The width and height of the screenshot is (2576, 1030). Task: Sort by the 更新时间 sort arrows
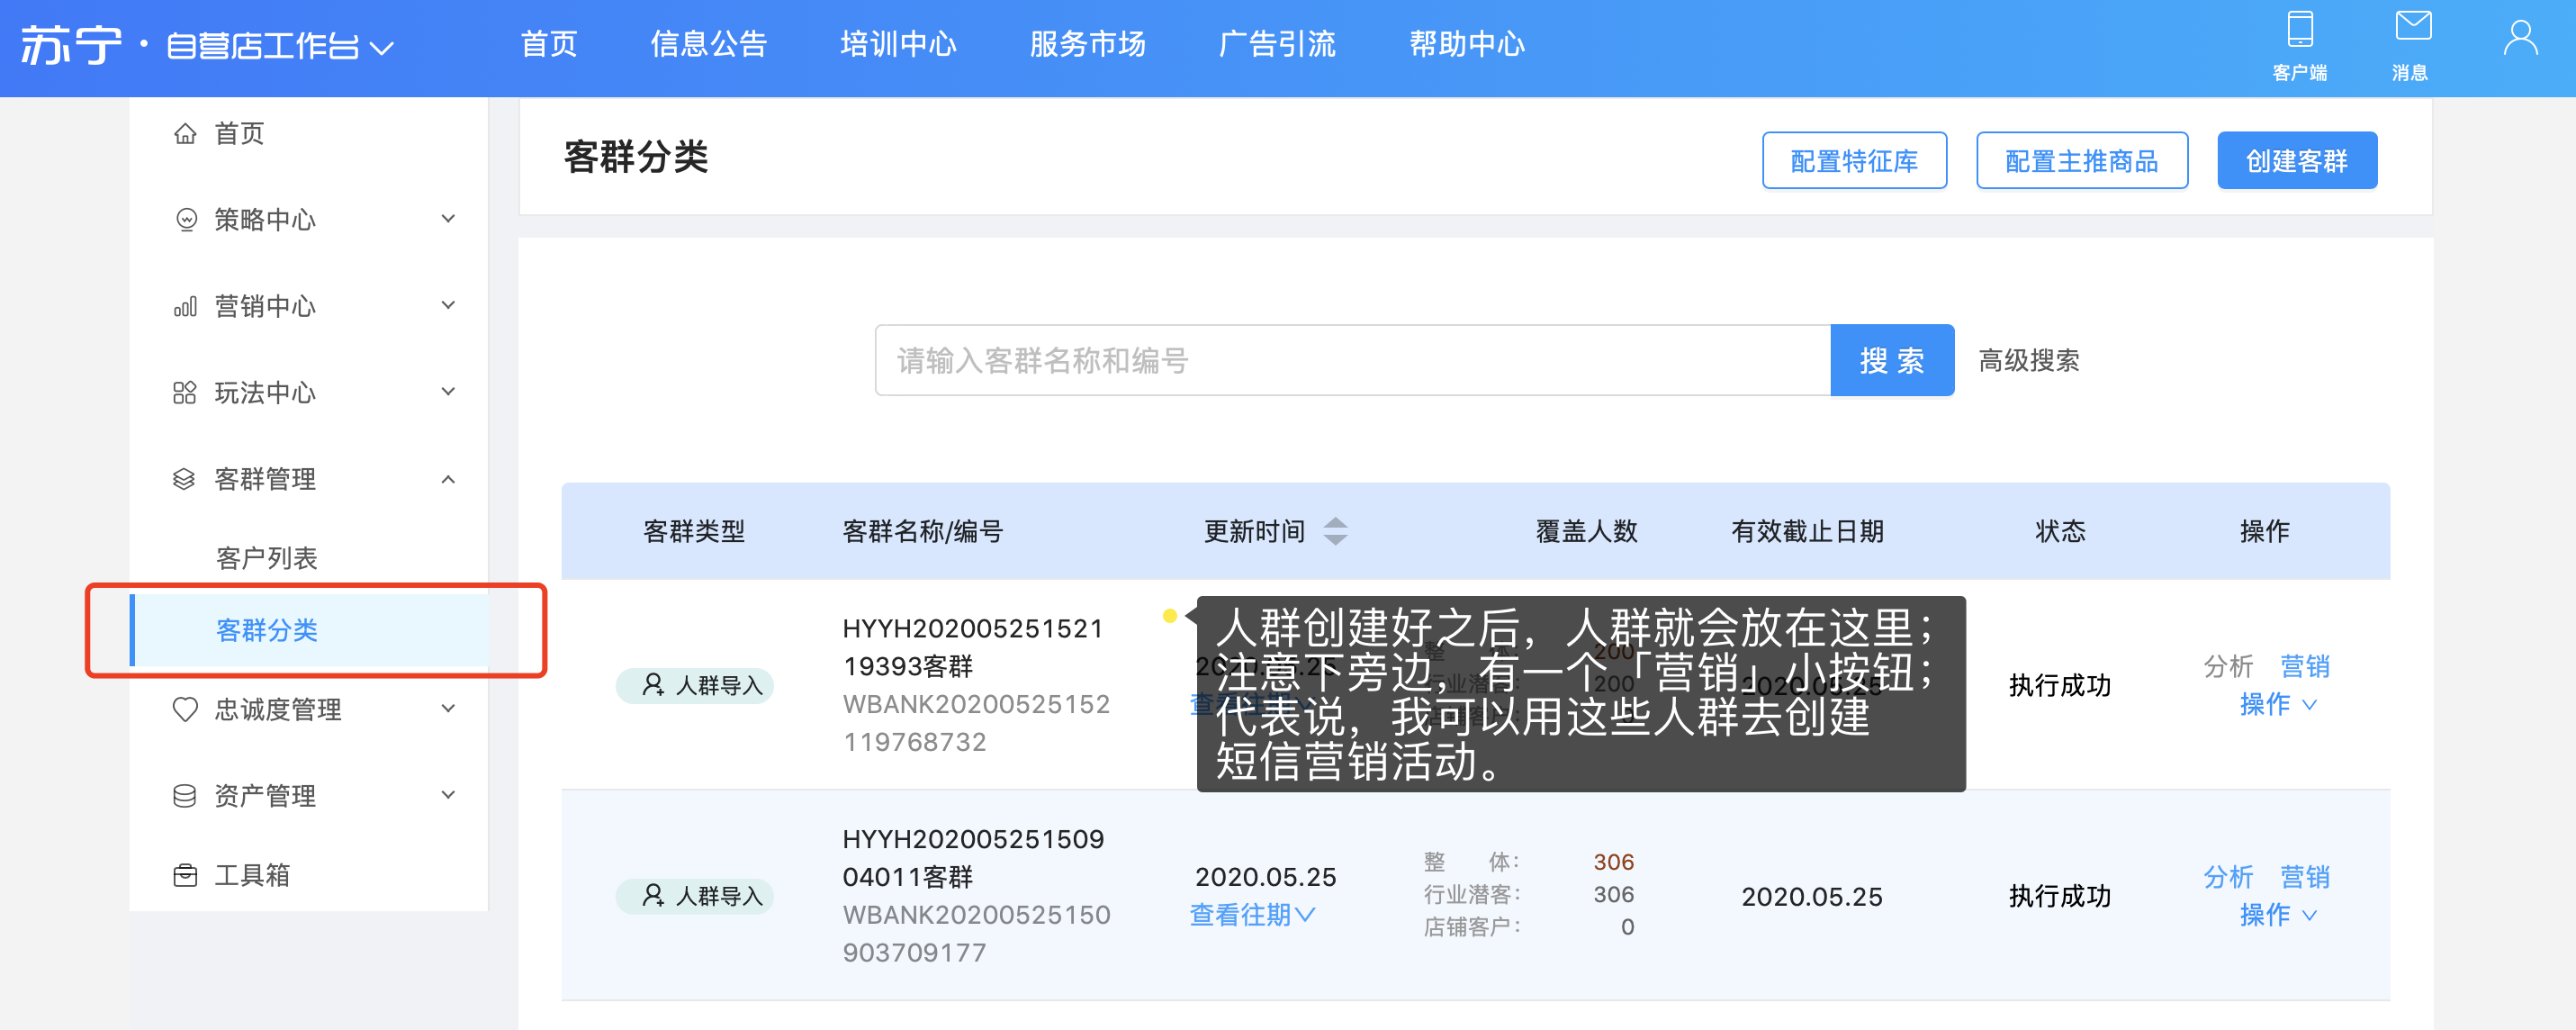[x=1335, y=531]
